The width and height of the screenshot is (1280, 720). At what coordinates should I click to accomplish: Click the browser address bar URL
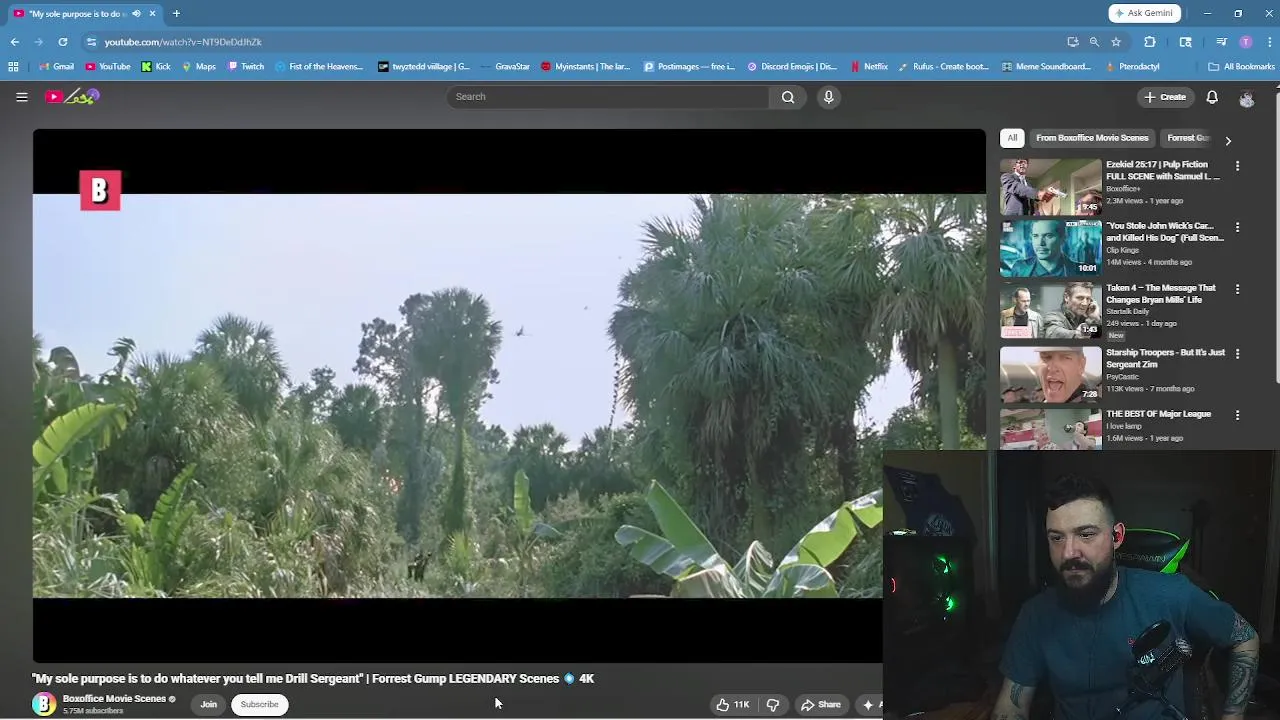coord(183,42)
